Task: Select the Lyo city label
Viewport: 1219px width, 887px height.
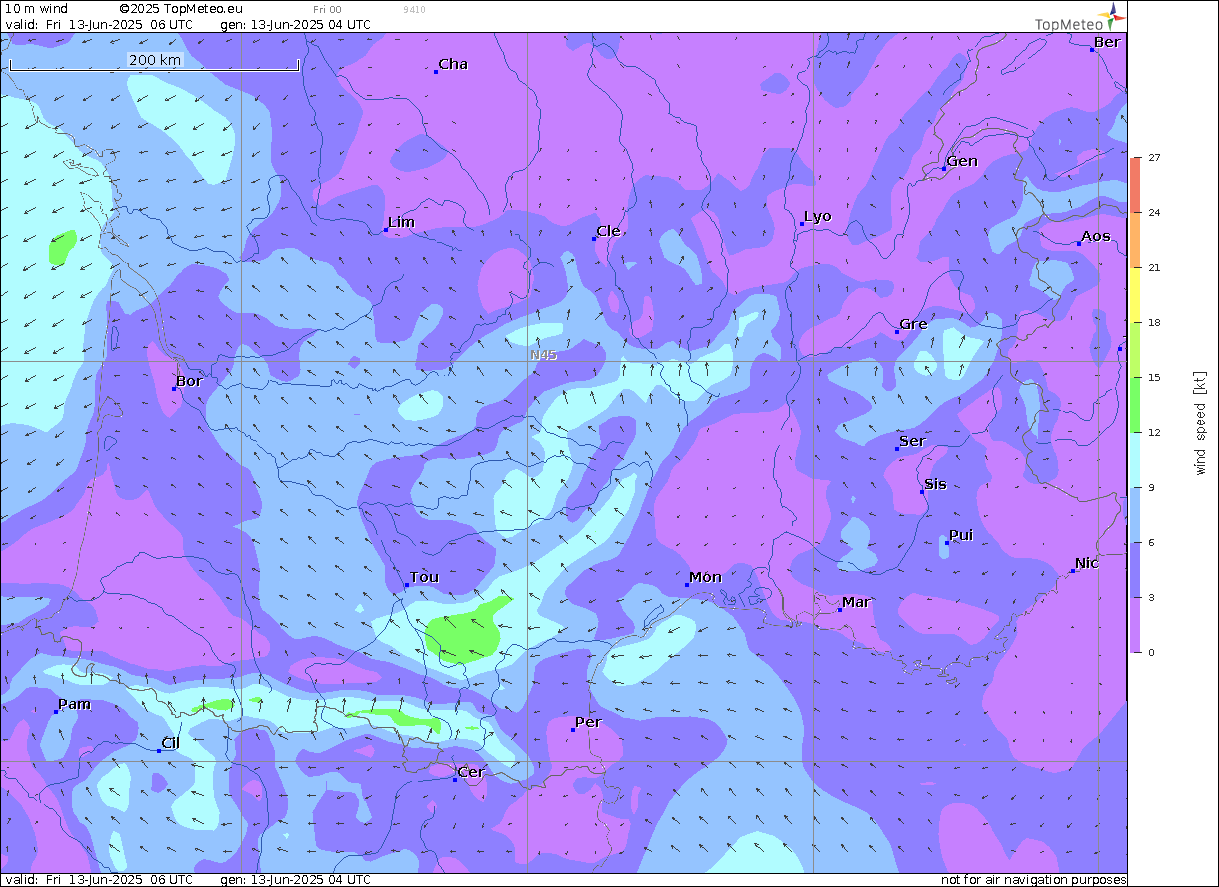Action: click(x=818, y=216)
